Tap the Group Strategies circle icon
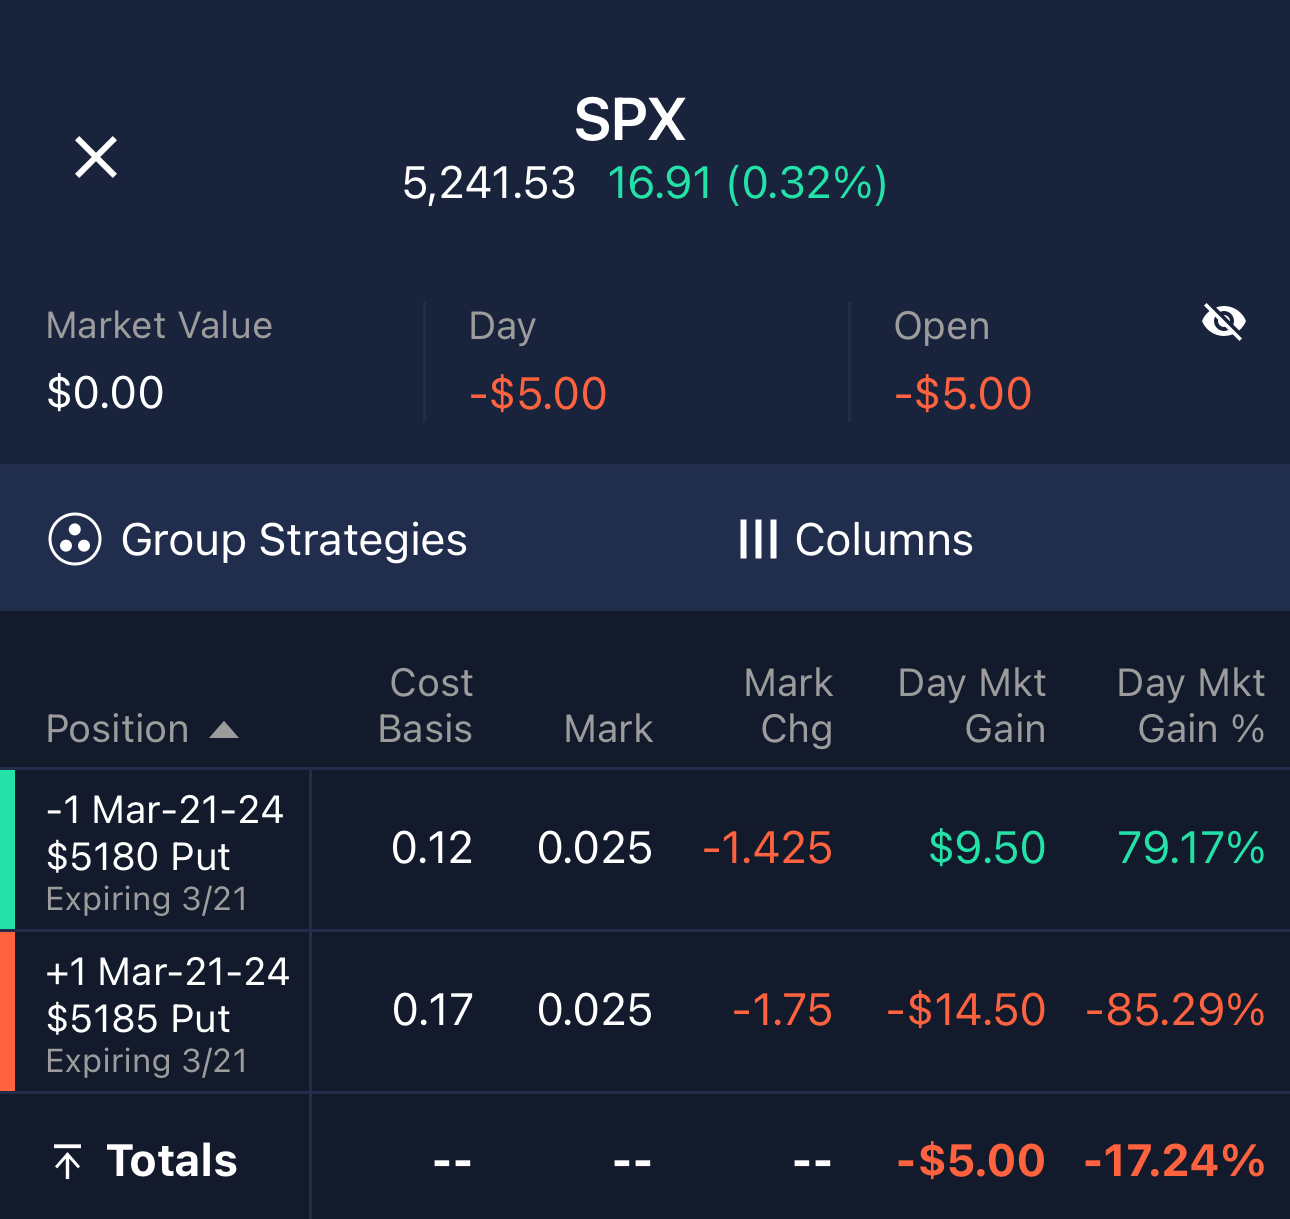This screenshot has height=1219, width=1290. click(x=75, y=540)
